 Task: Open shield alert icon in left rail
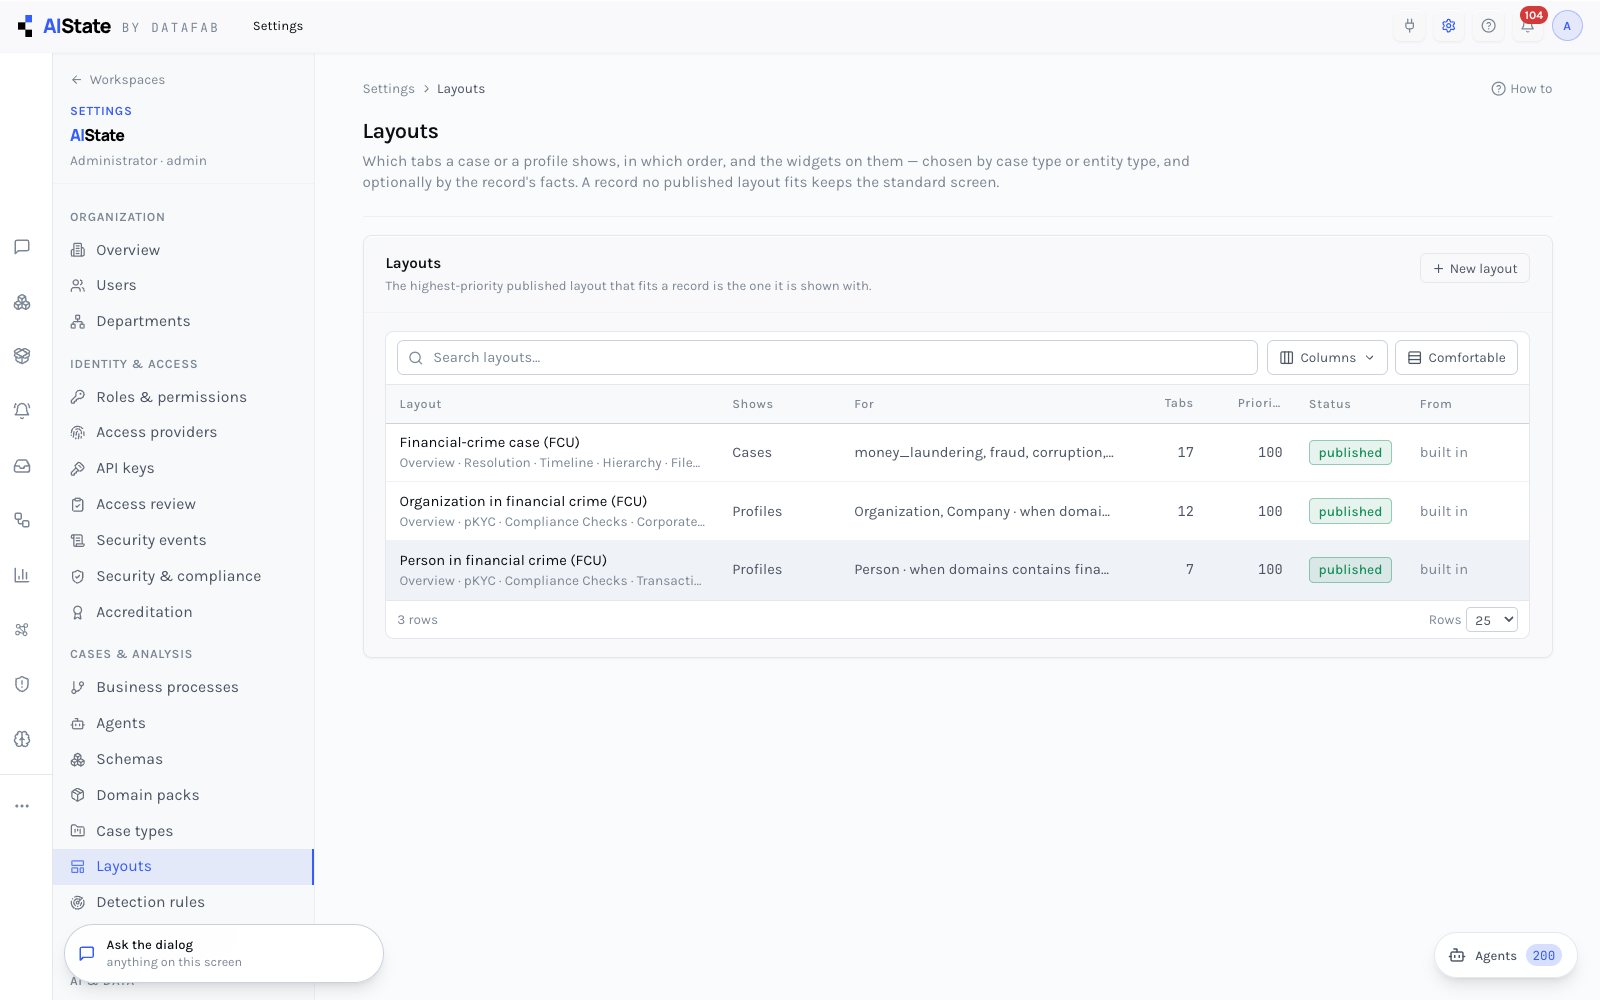[x=22, y=684]
